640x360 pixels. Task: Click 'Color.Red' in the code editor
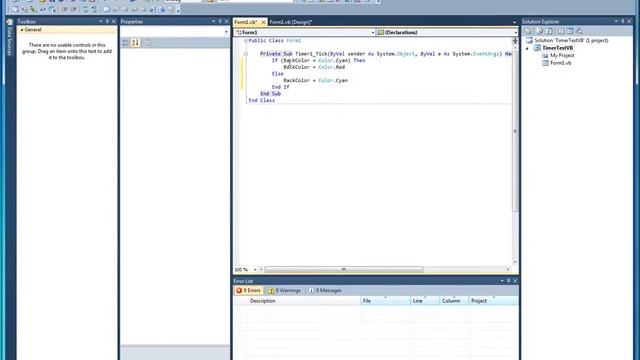pyautogui.click(x=331, y=67)
